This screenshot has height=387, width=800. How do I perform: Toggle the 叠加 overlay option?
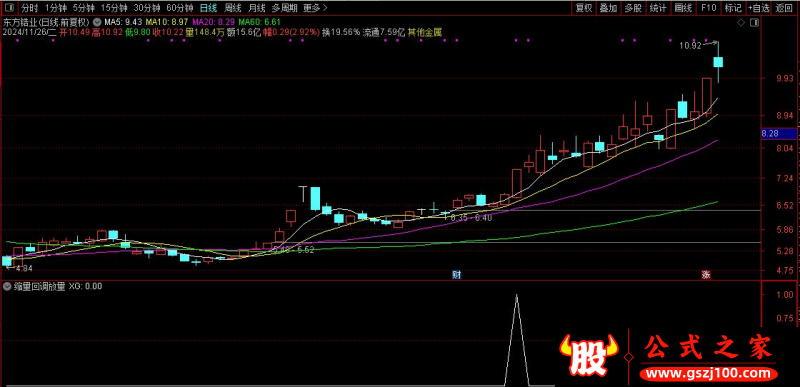click(x=608, y=8)
